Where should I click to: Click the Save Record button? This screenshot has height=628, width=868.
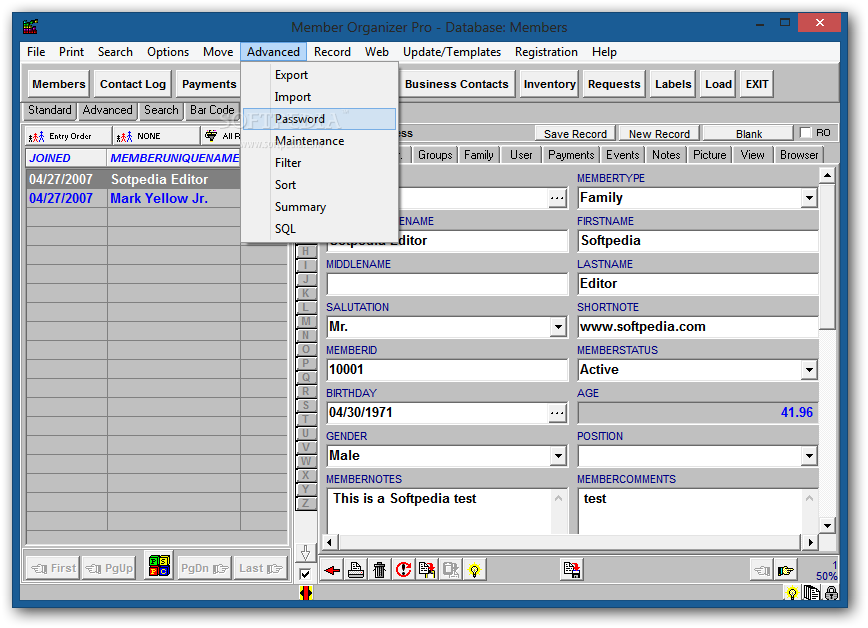575,133
